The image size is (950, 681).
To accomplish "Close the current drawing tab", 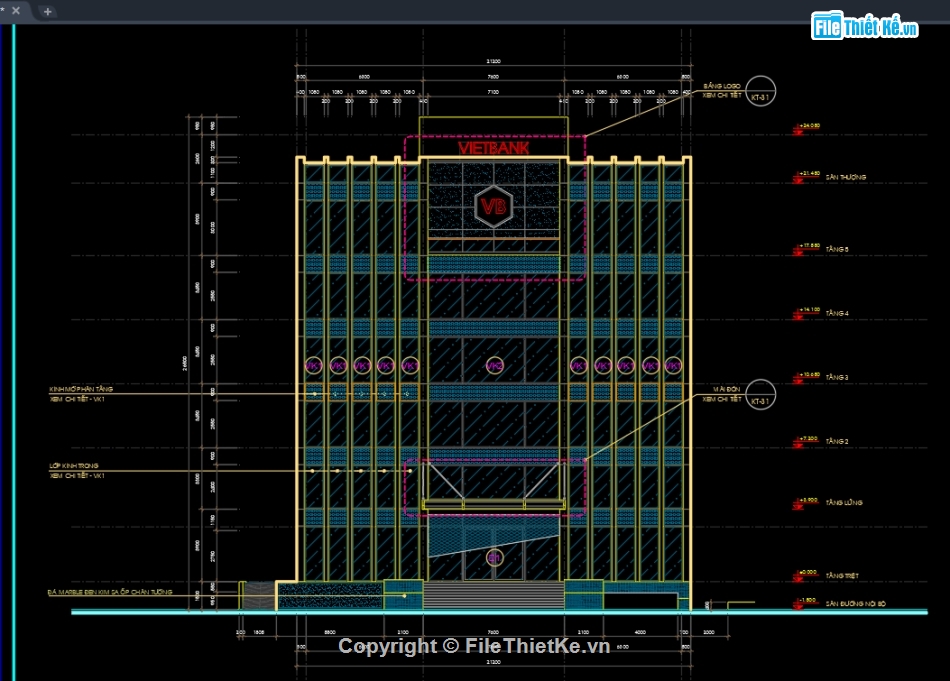I will 16,10.
